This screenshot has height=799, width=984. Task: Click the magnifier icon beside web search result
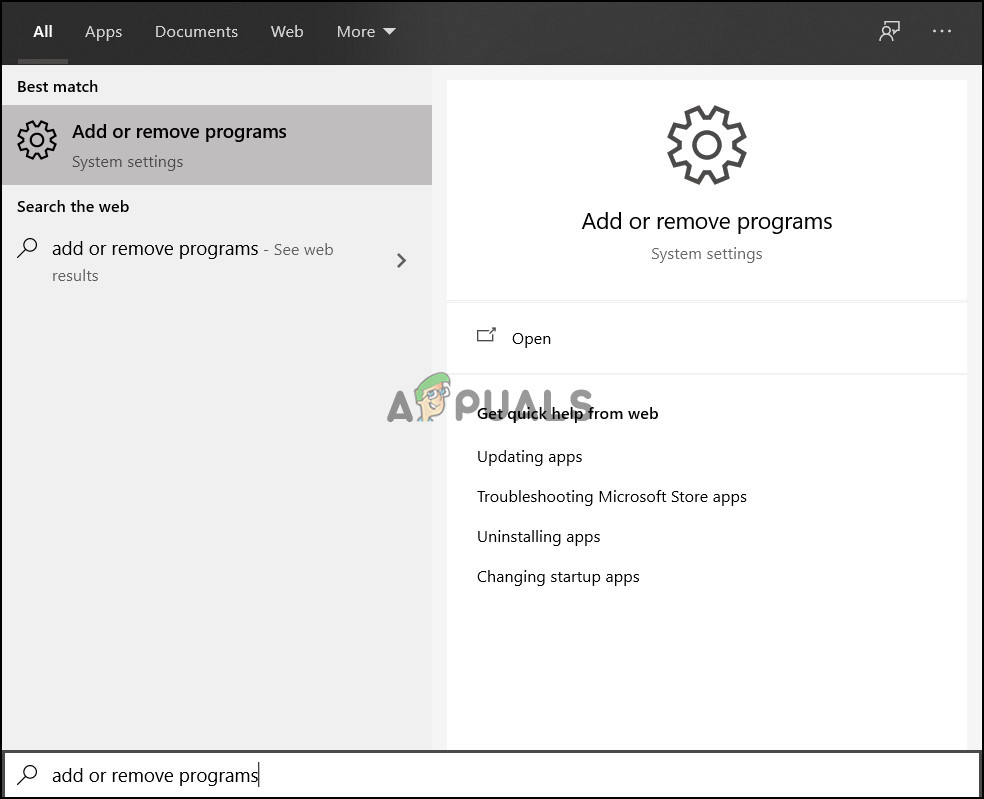coord(28,248)
